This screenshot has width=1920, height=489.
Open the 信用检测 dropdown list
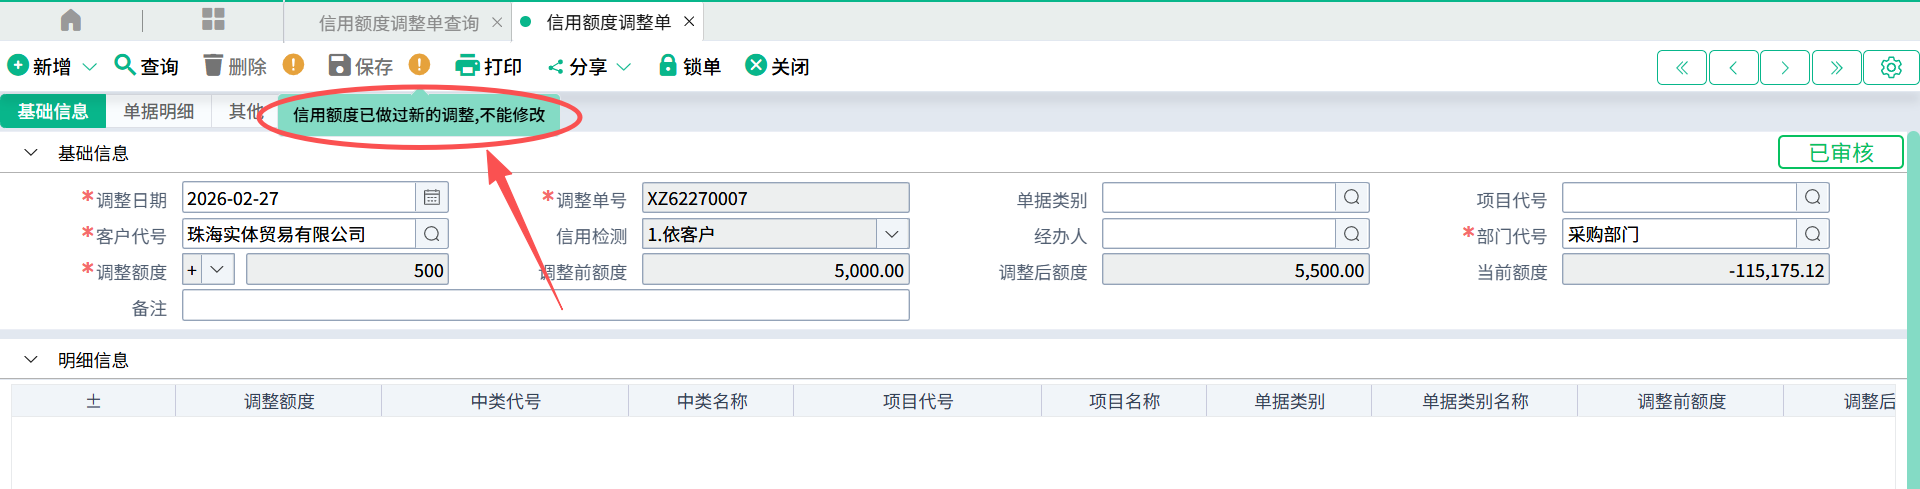892,234
